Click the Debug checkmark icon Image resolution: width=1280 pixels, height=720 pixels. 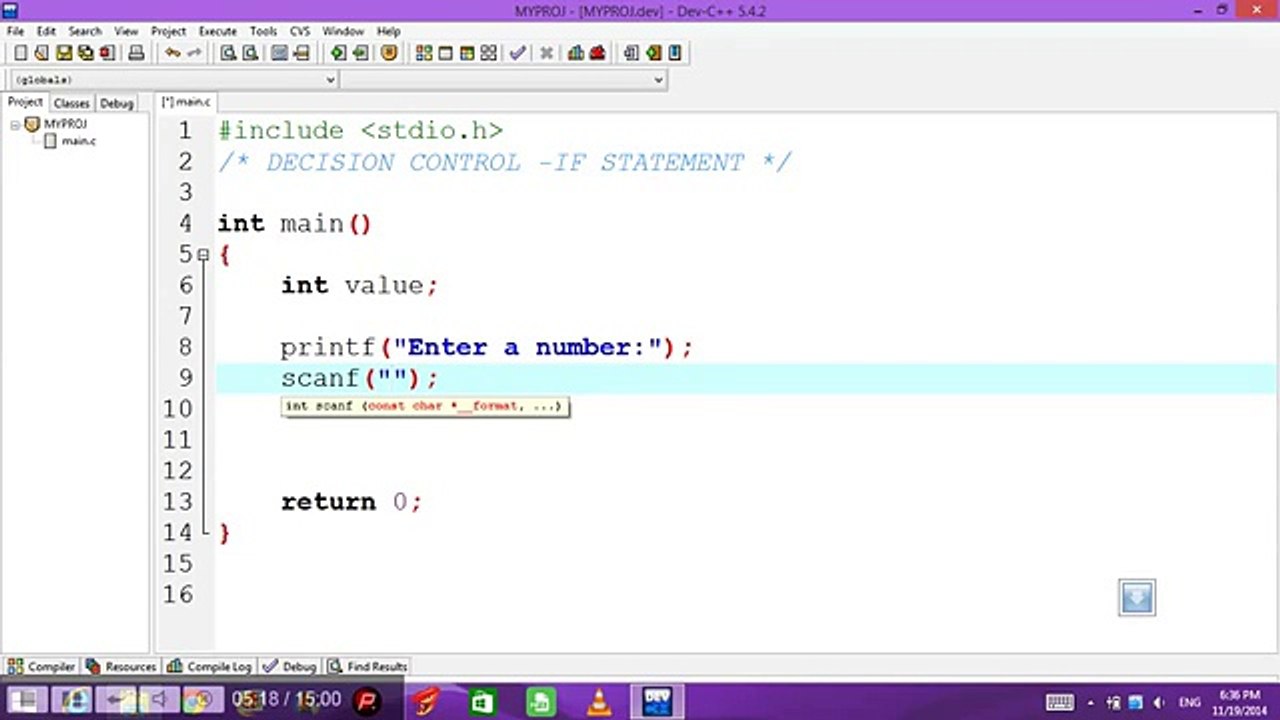(x=517, y=53)
